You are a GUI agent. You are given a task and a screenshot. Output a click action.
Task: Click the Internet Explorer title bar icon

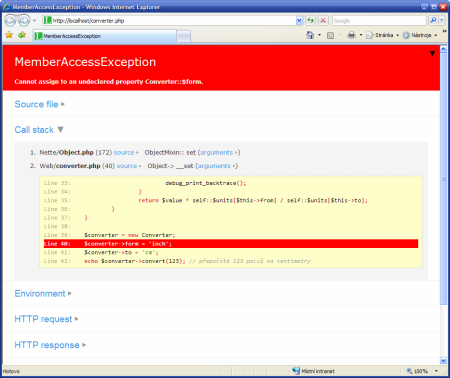click(6, 6)
